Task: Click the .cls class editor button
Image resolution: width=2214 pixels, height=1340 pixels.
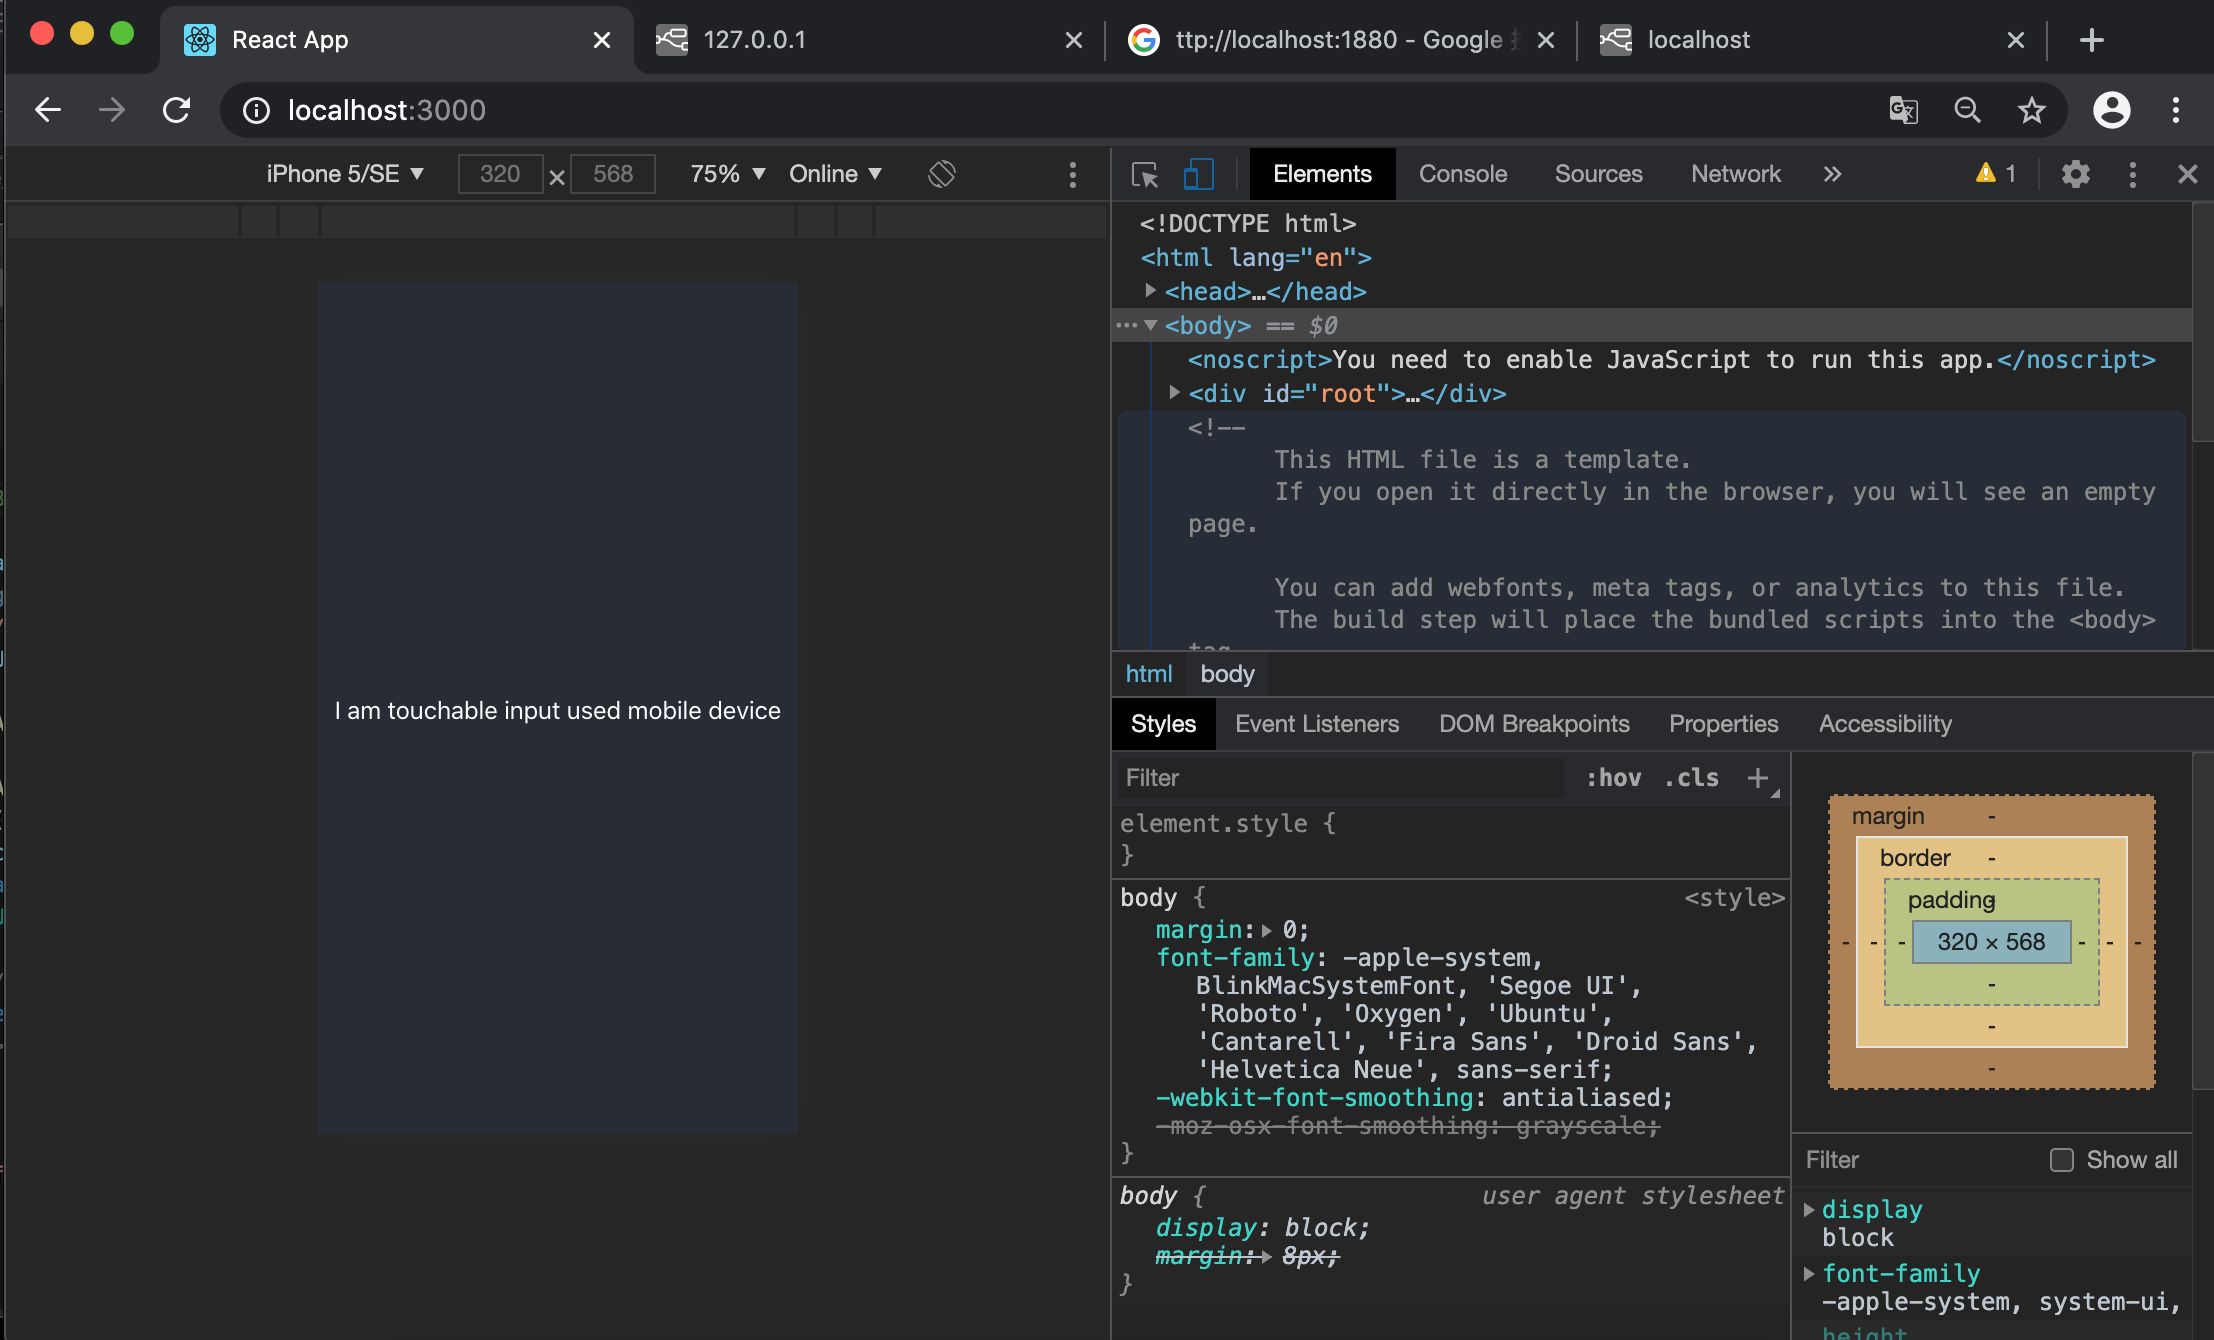Action: tap(1691, 775)
